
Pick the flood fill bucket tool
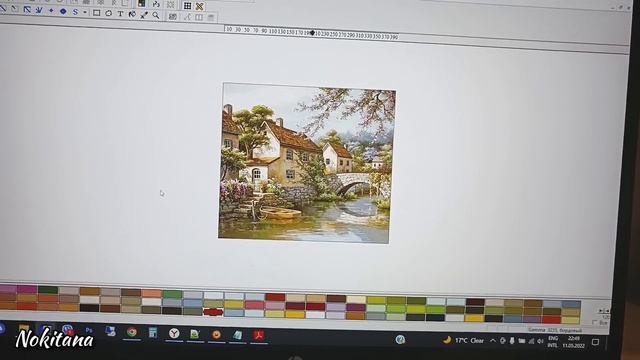click(x=132, y=14)
